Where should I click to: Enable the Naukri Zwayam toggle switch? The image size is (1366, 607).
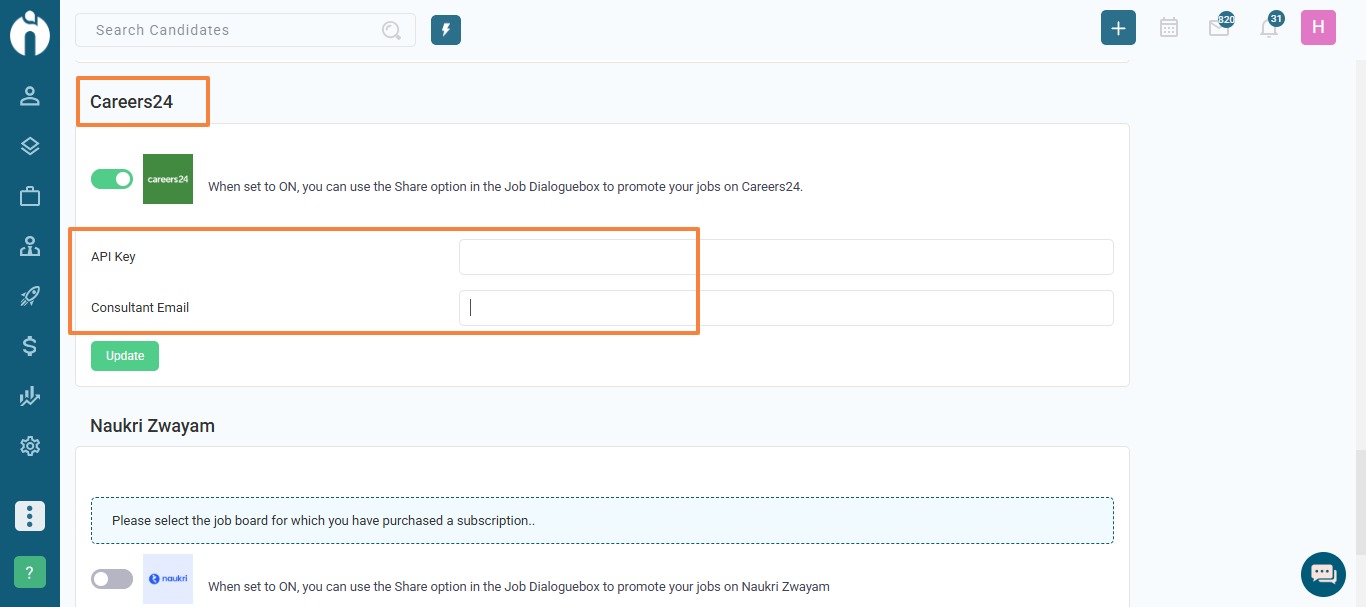click(x=112, y=579)
